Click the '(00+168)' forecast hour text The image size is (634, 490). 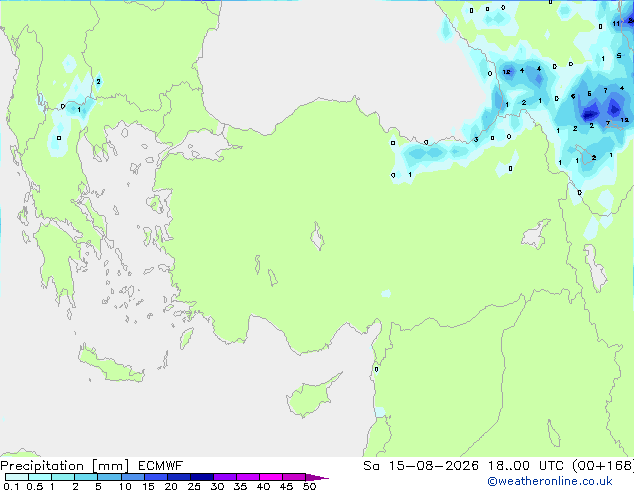point(603,466)
